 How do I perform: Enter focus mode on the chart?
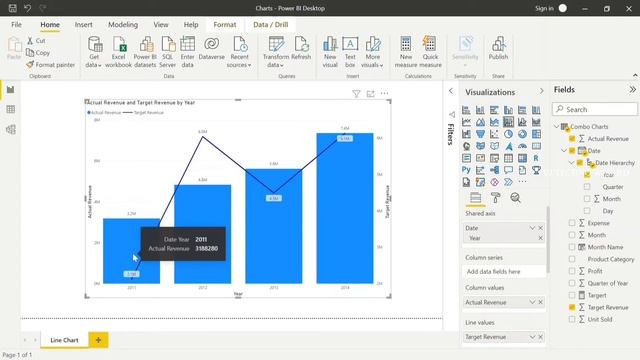click(370, 94)
